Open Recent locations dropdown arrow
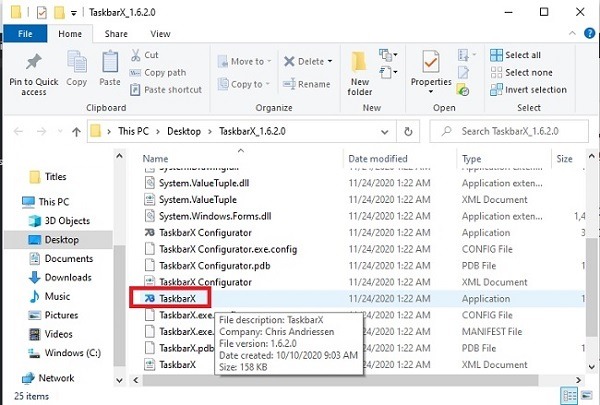The height and width of the screenshot is (405, 600). pyautogui.click(x=60, y=132)
